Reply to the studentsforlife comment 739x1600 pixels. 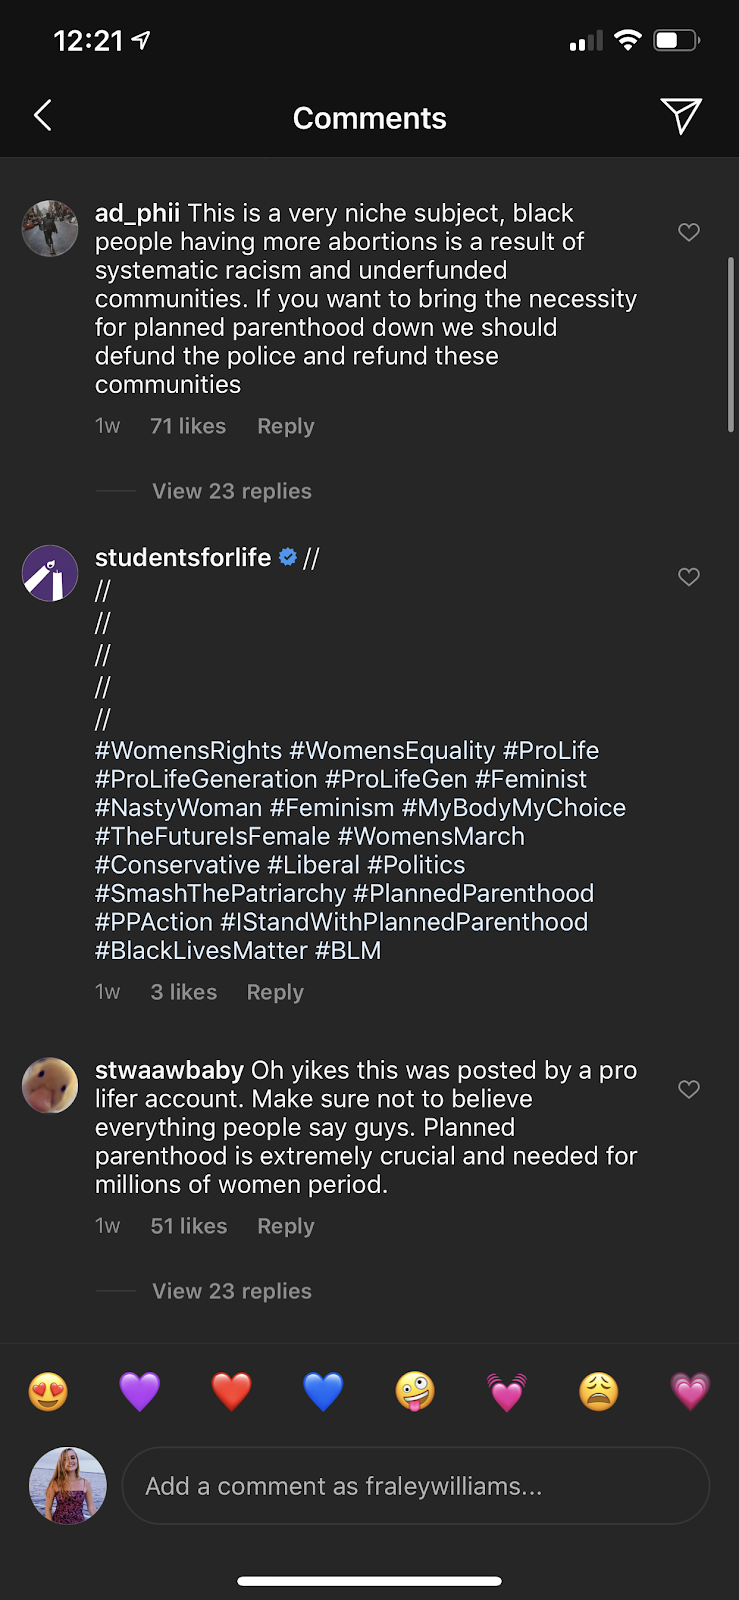pos(275,992)
